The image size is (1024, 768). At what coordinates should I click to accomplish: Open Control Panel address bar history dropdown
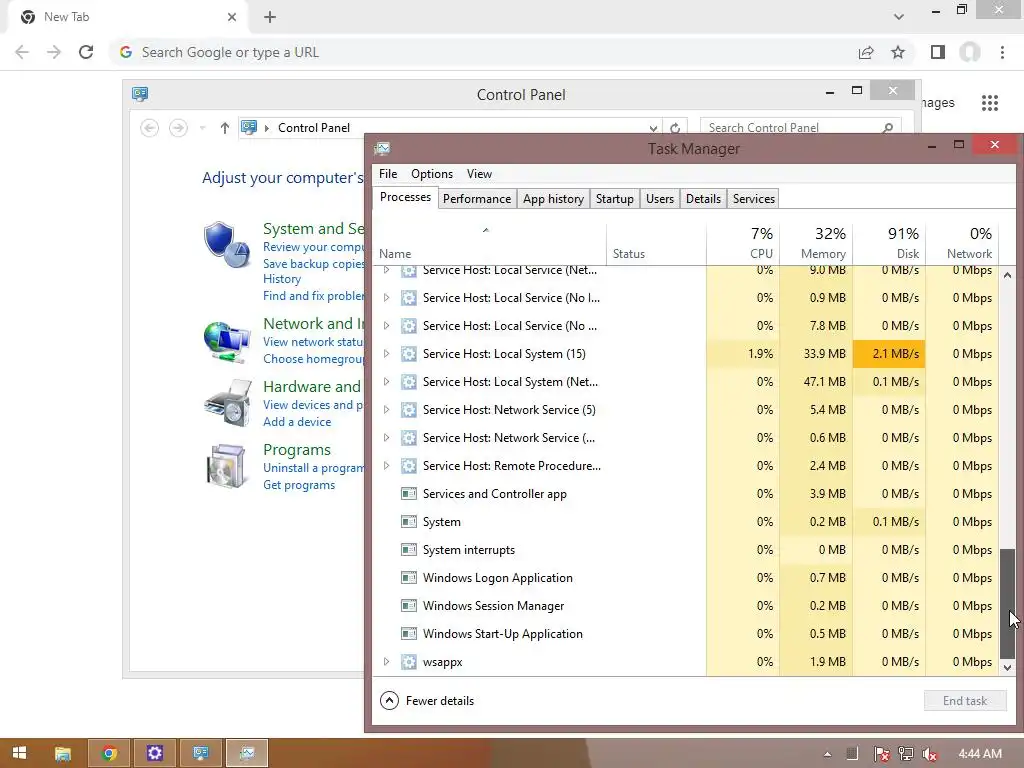point(653,128)
